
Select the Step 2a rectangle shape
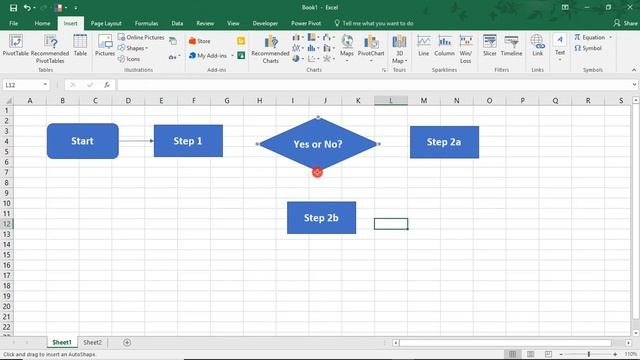point(444,142)
